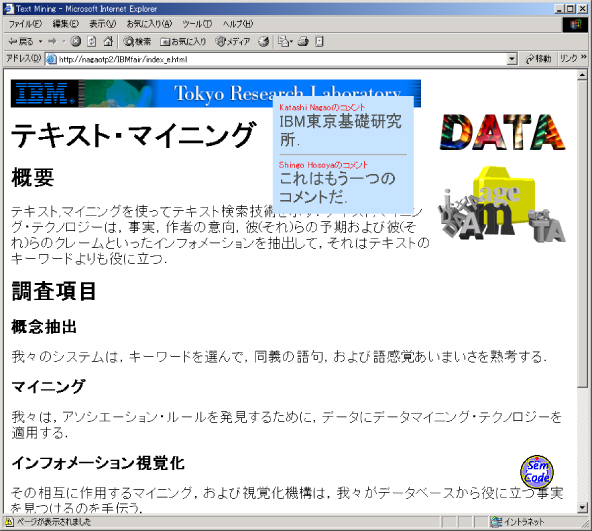Open the 表示(V) menu
Screen dimensions: 592x531
102,24
